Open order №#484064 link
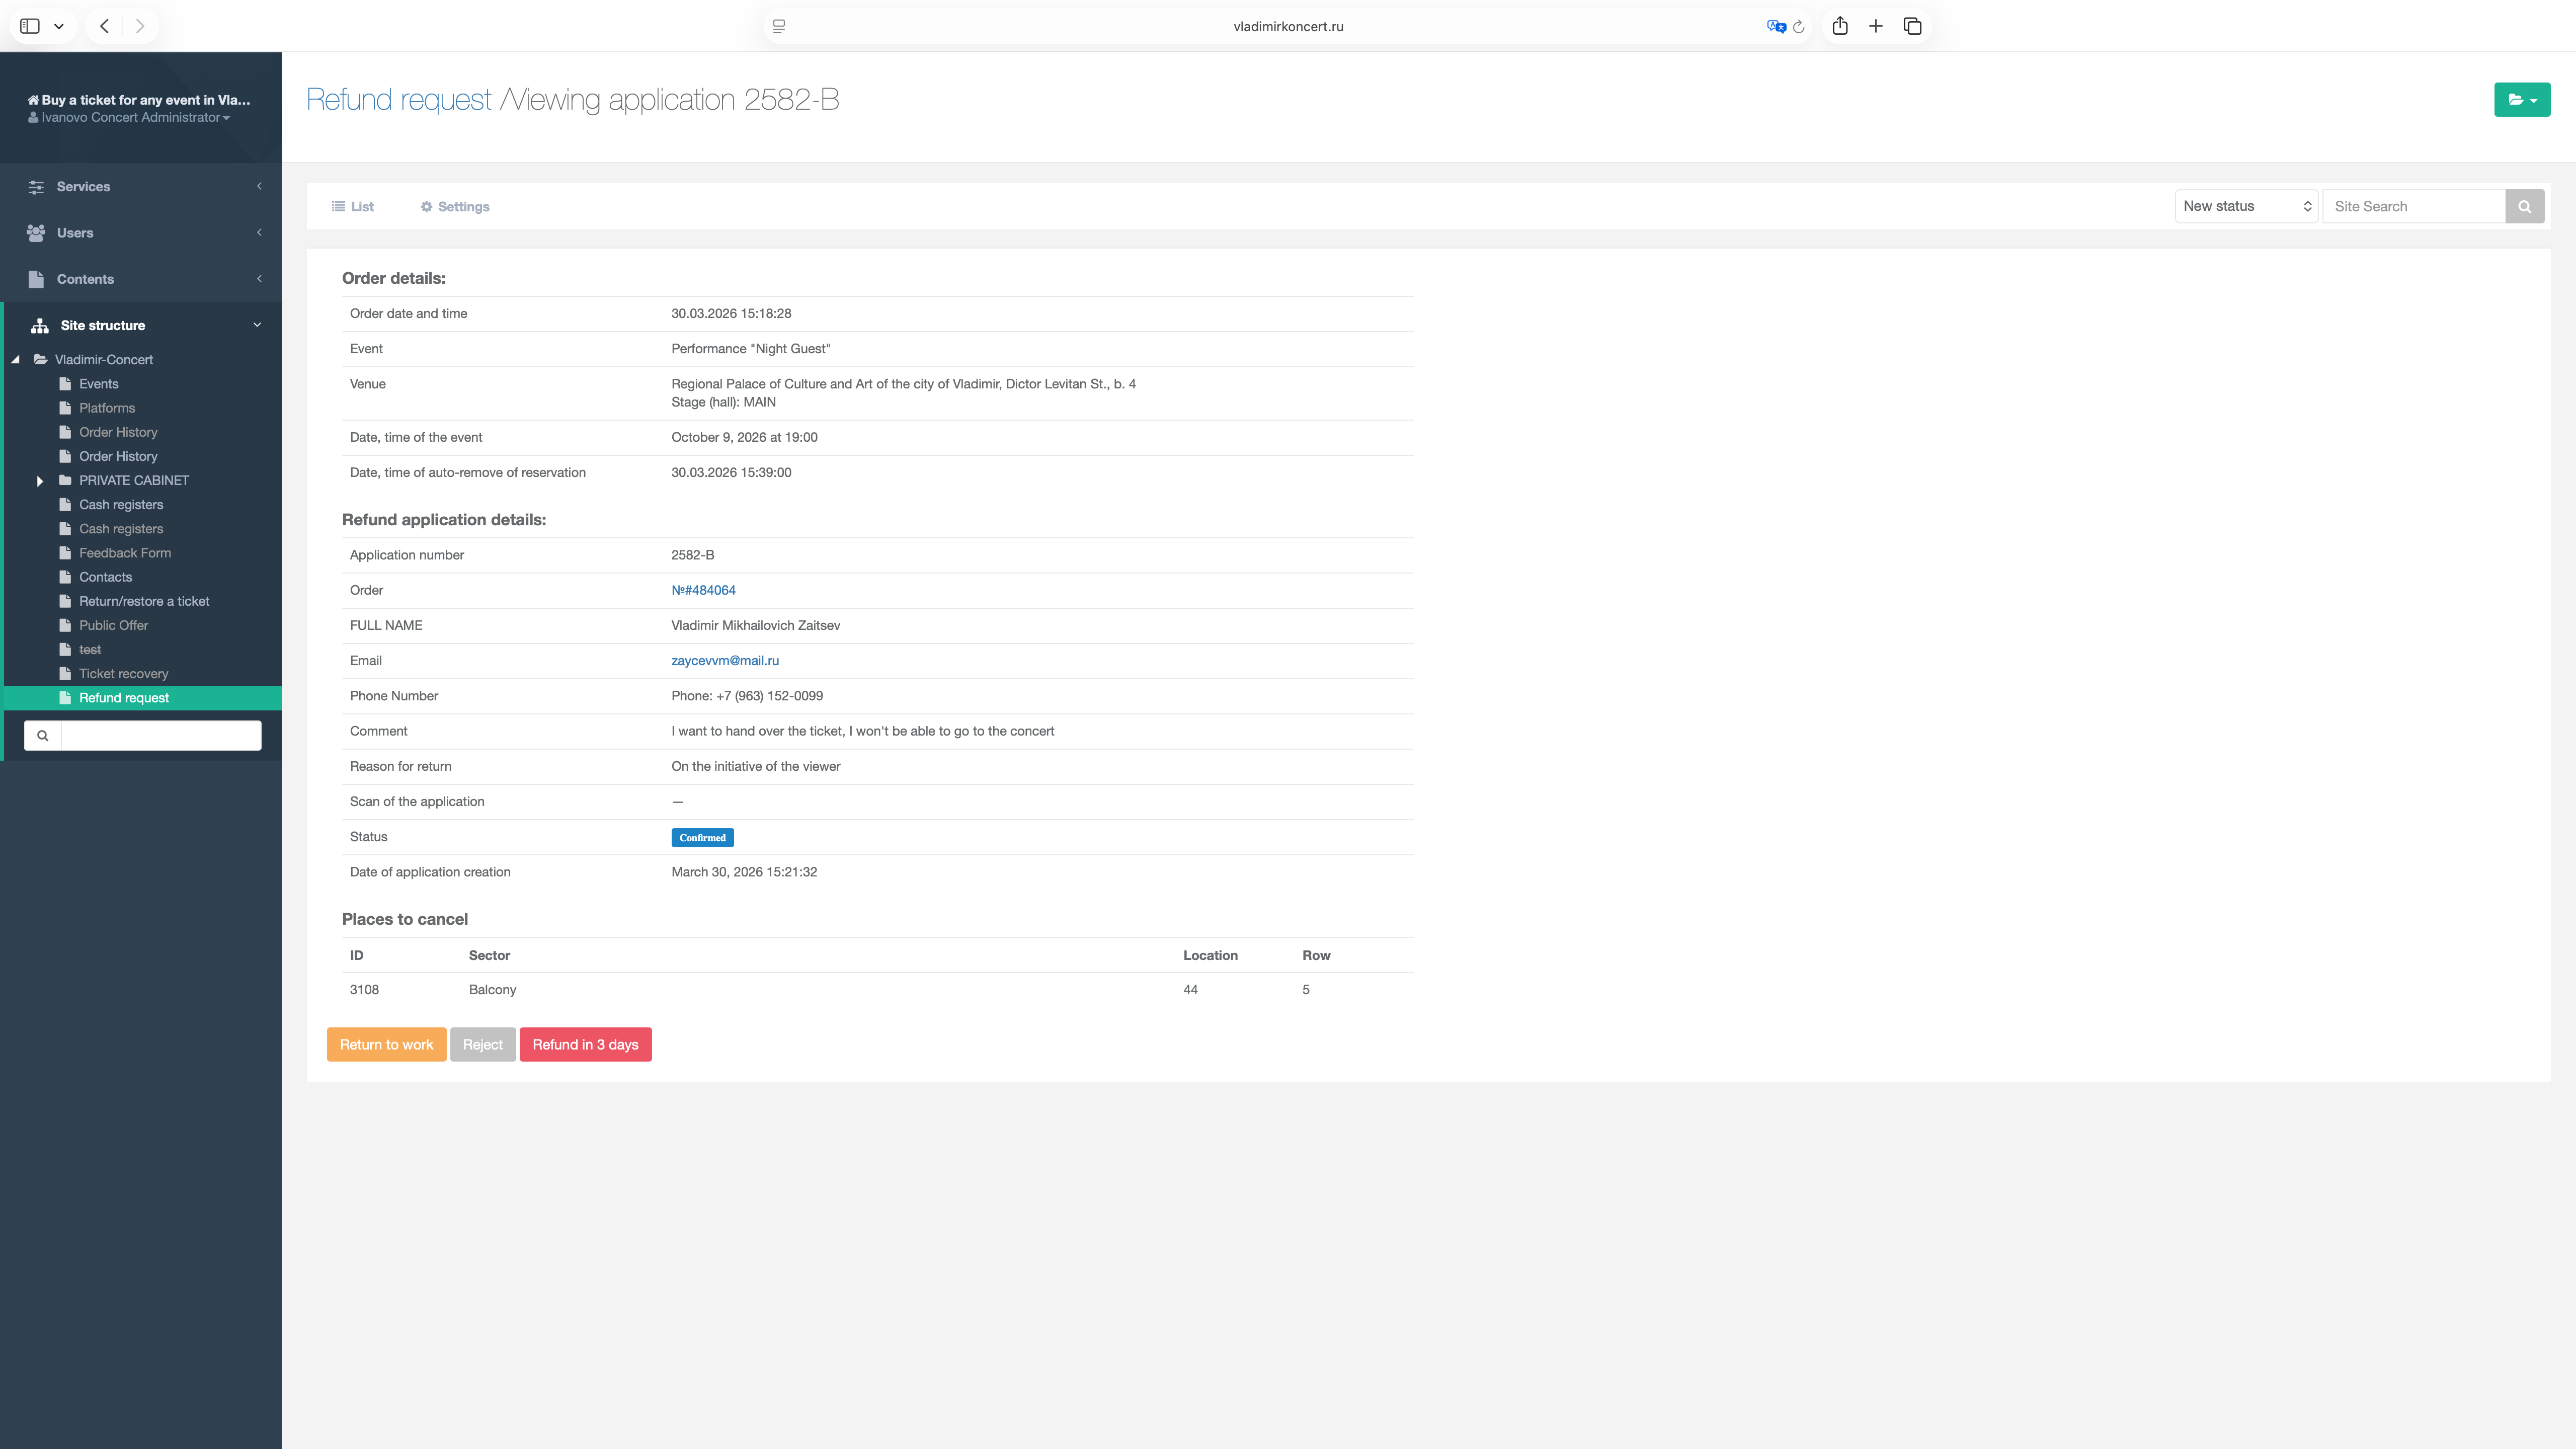The width and height of the screenshot is (2576, 1449). [x=703, y=590]
